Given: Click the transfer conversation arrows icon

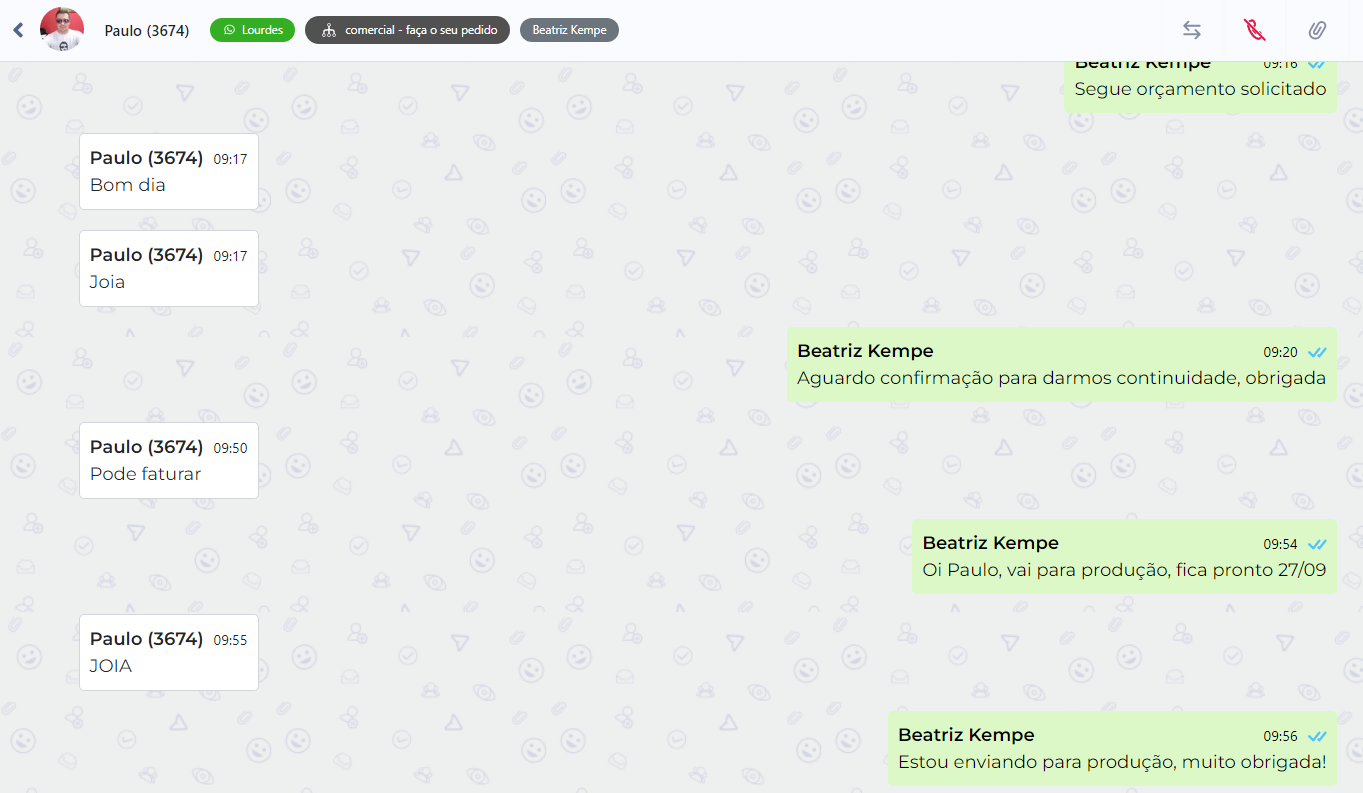Looking at the screenshot, I should (x=1192, y=30).
